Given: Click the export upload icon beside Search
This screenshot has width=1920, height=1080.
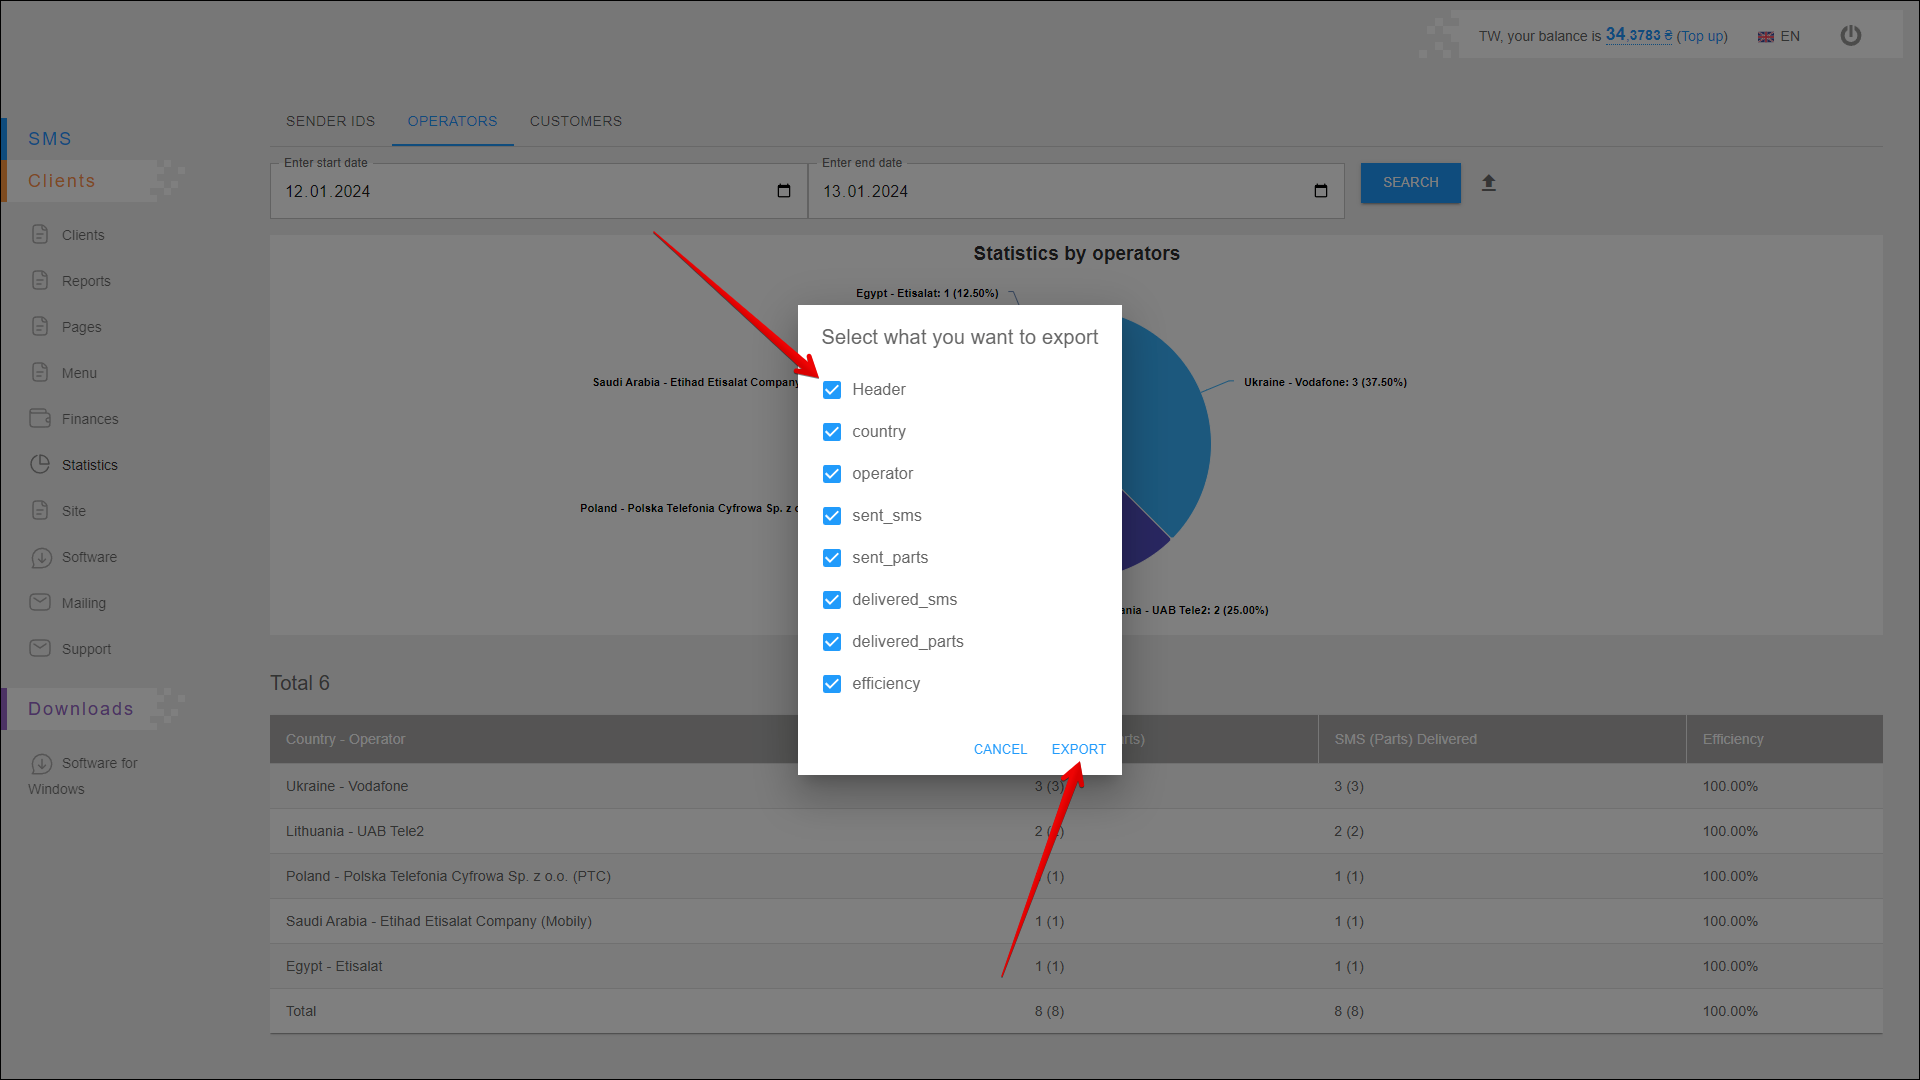Looking at the screenshot, I should point(1488,183).
